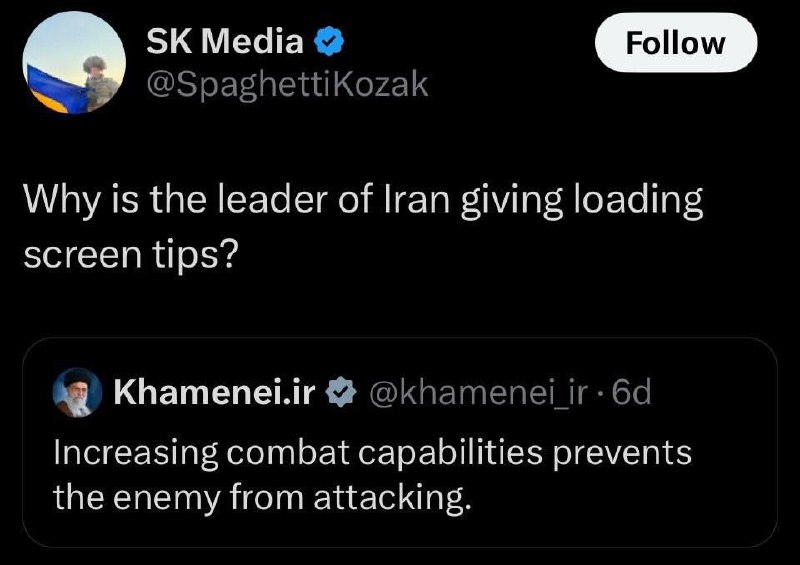
Task: Click Khamenei.ir's verified checkmark badge
Action: pos(341,392)
